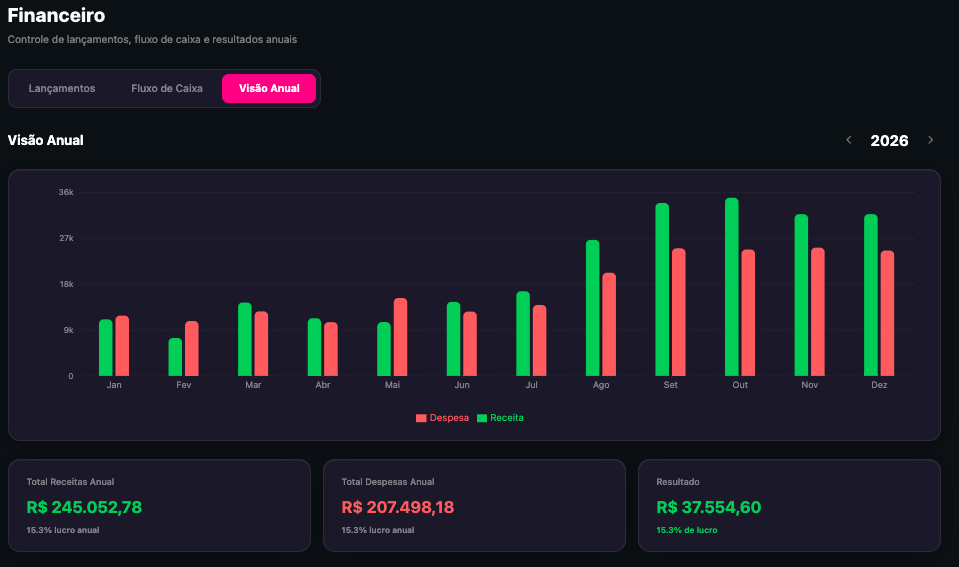The image size is (959, 567).
Task: Click the Total Despesas Anual card title
Action: (x=388, y=482)
